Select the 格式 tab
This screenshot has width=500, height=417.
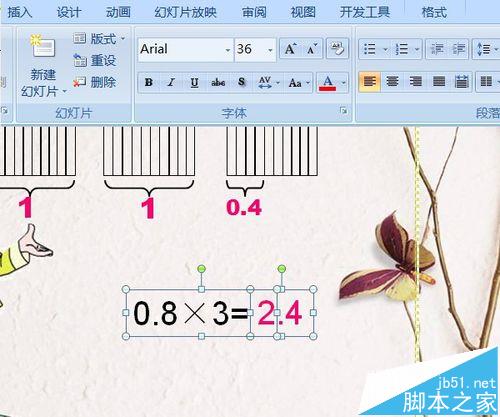(434, 12)
